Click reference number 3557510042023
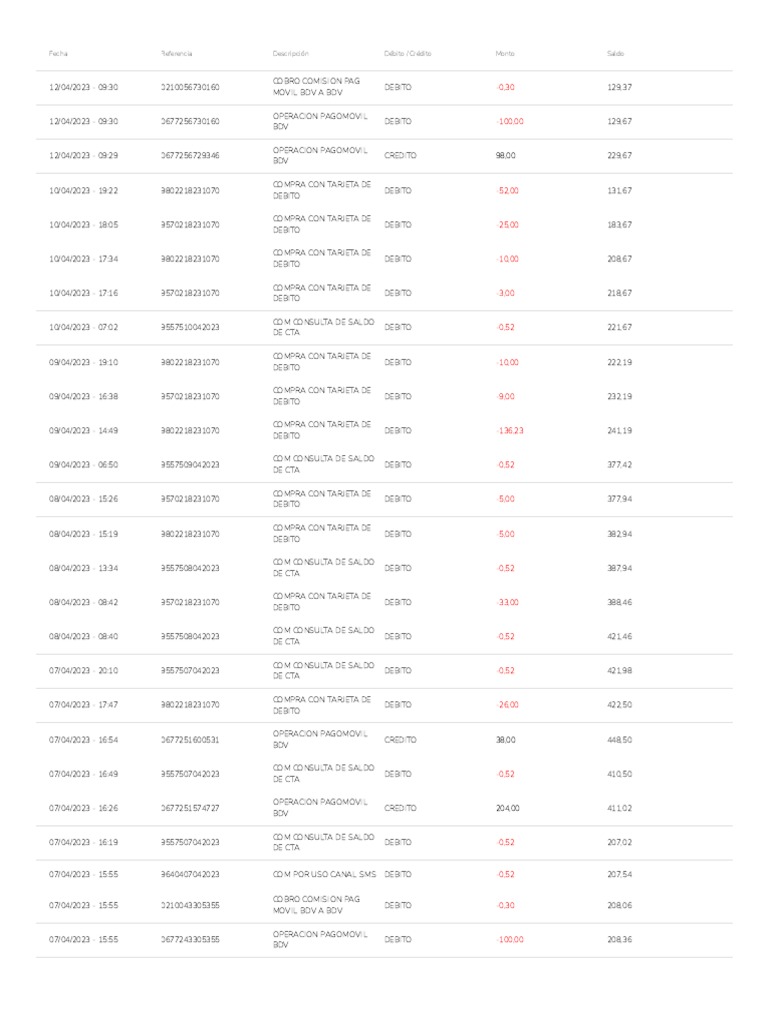The width and height of the screenshot is (768, 1024). point(190,327)
